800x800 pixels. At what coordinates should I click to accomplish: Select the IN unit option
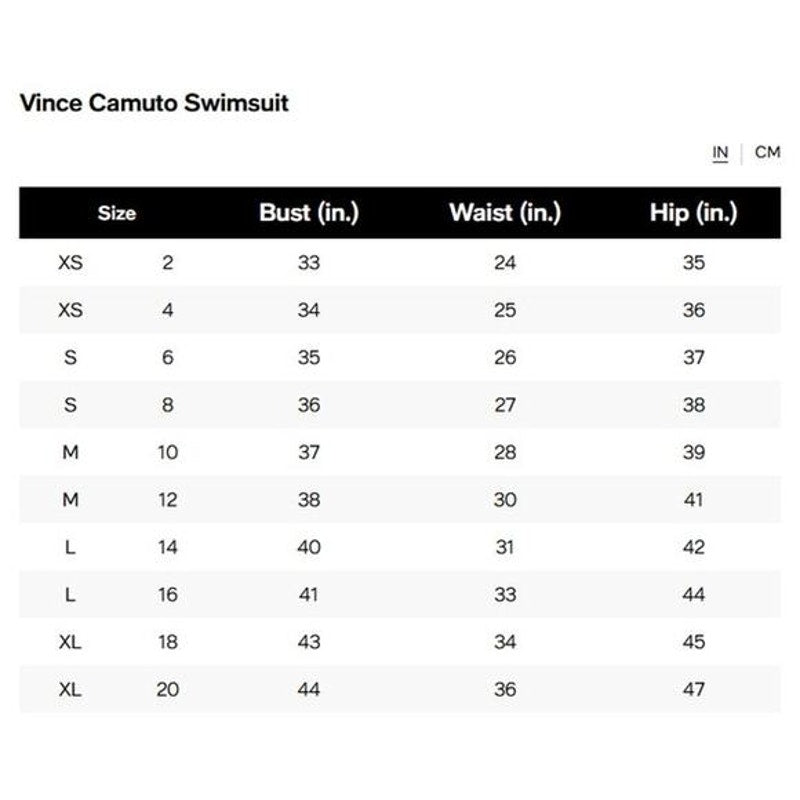720,153
